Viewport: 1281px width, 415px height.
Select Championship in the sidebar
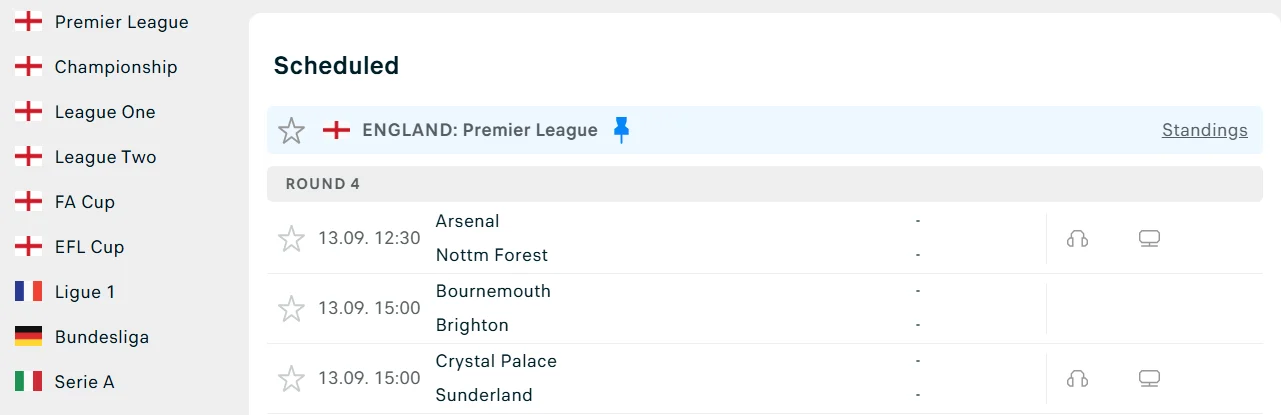coord(116,67)
